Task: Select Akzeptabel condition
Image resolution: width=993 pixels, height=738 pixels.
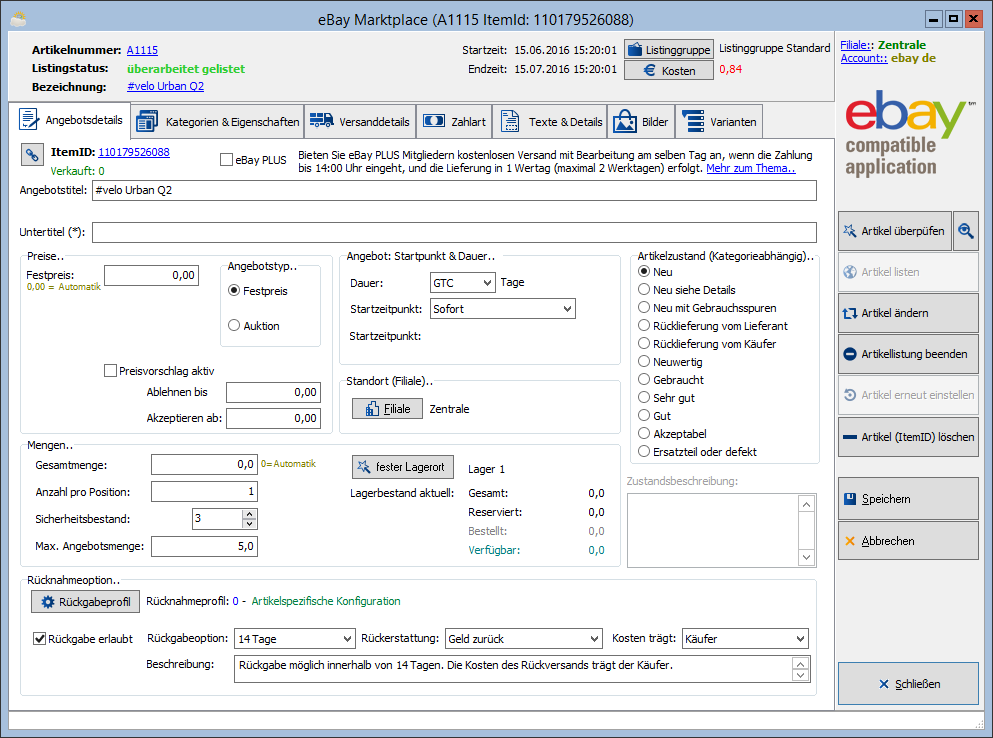Action: [644, 433]
